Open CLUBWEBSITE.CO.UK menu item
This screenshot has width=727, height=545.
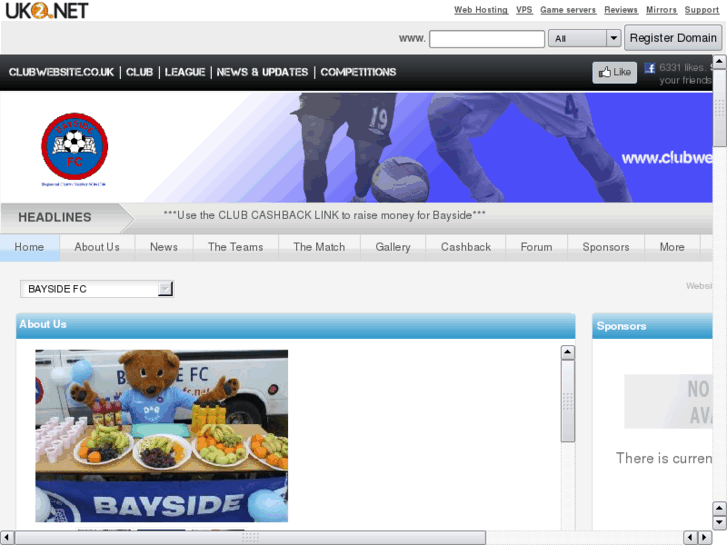tap(61, 72)
